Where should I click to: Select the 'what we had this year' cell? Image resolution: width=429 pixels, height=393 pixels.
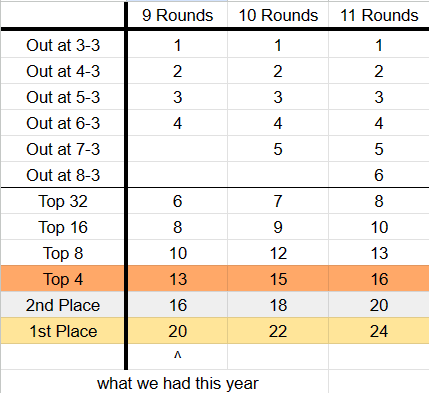click(x=177, y=383)
